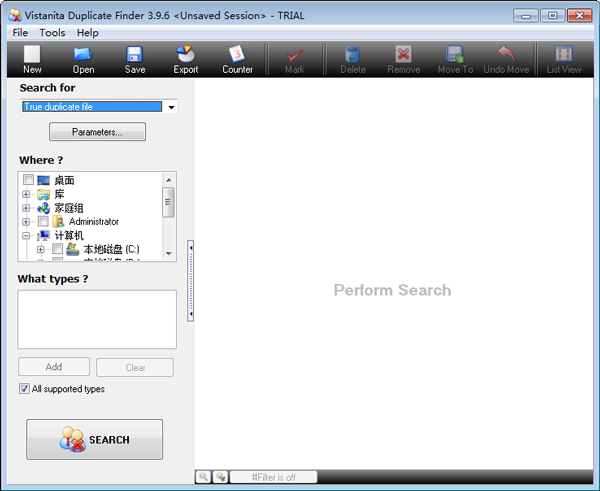Image resolution: width=600 pixels, height=491 pixels.
Task: Click the Administrator user icon
Action: pos(58,221)
